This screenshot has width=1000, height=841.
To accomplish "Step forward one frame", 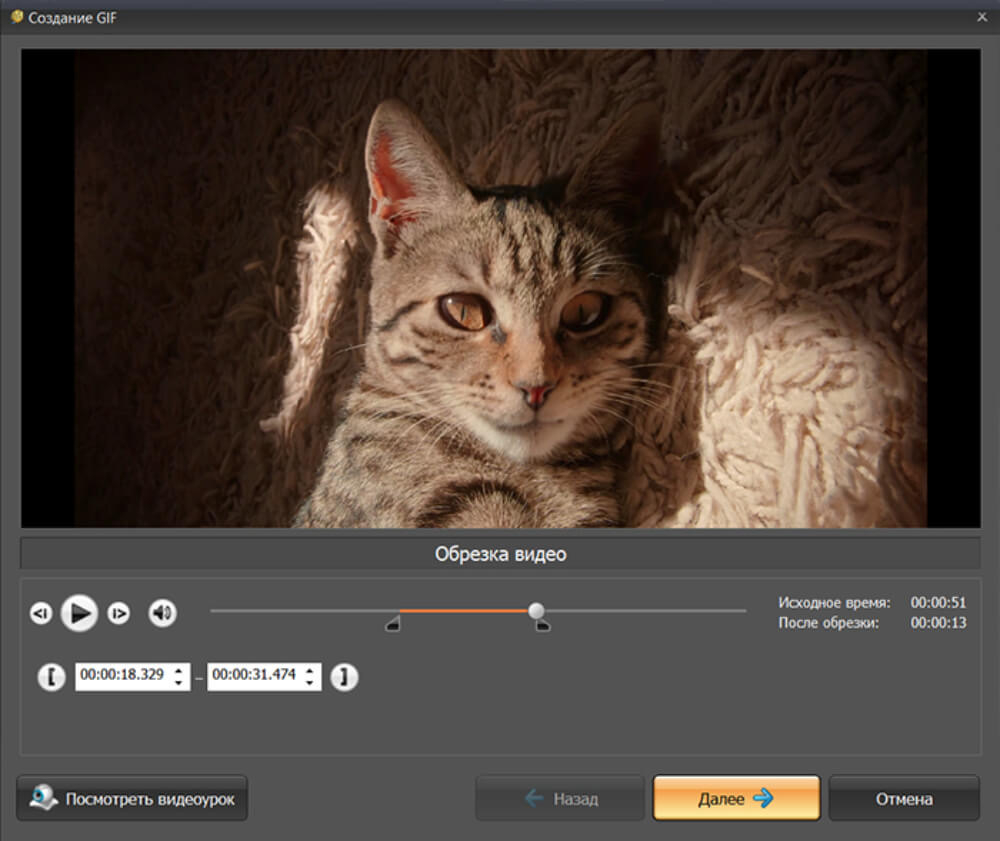I will pyautogui.click(x=119, y=613).
